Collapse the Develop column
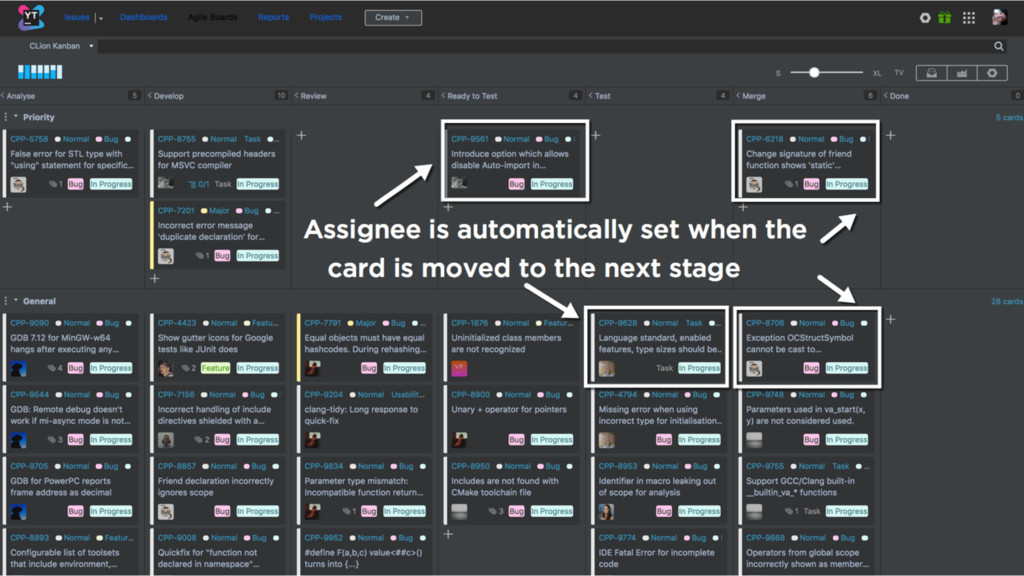 [x=150, y=95]
